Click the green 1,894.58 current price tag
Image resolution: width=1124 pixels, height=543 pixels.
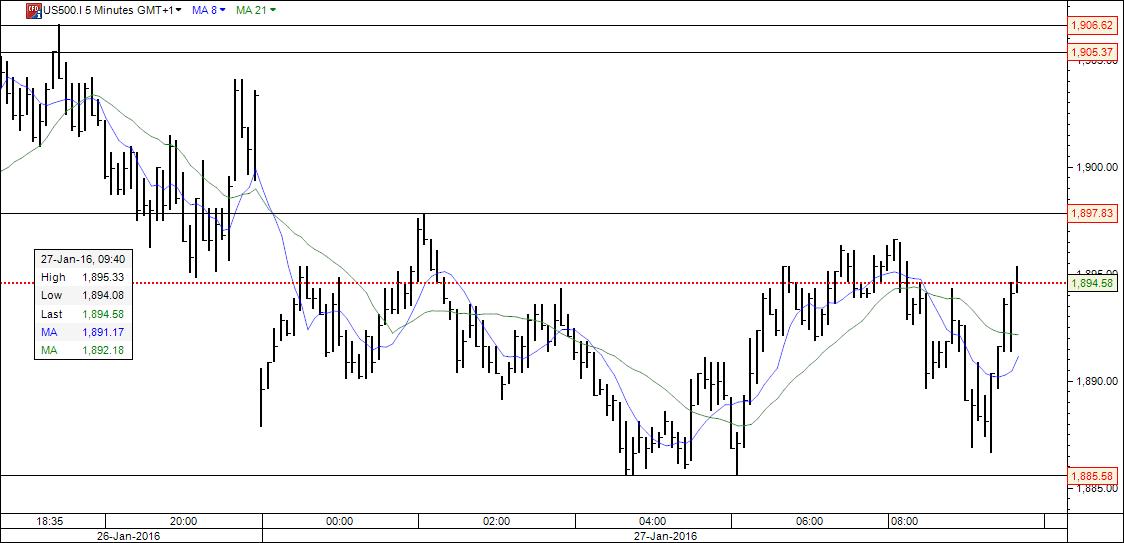pos(1094,283)
